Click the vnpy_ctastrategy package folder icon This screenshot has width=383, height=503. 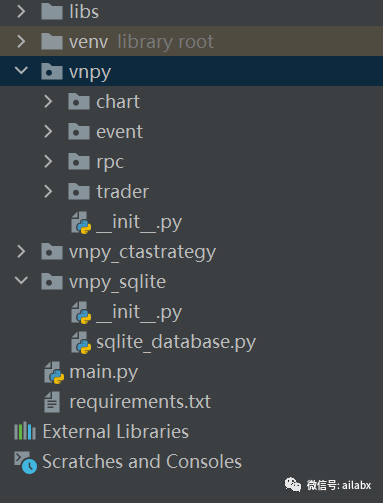52,251
